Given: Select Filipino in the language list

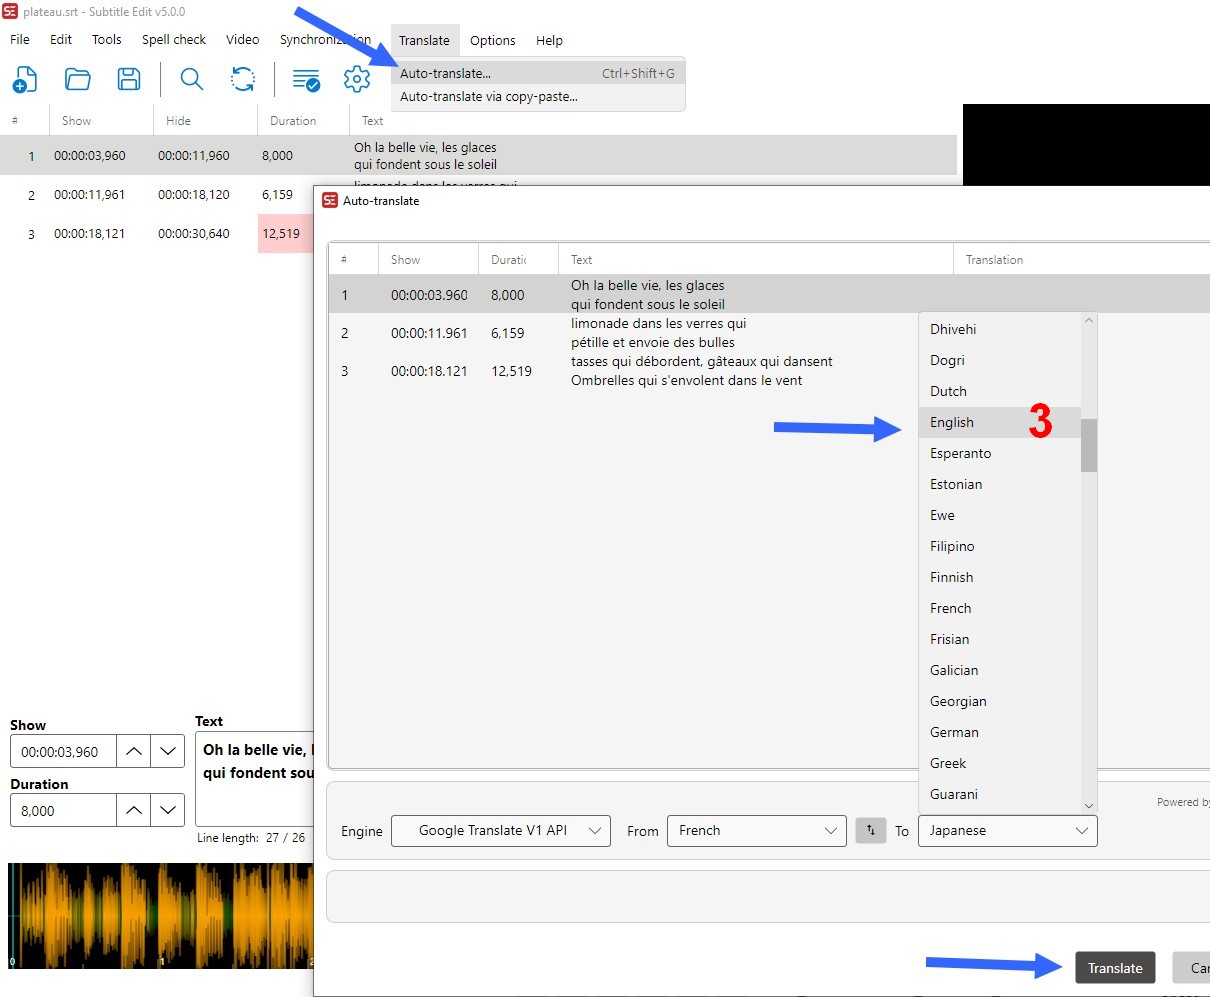Looking at the screenshot, I should pos(999,546).
